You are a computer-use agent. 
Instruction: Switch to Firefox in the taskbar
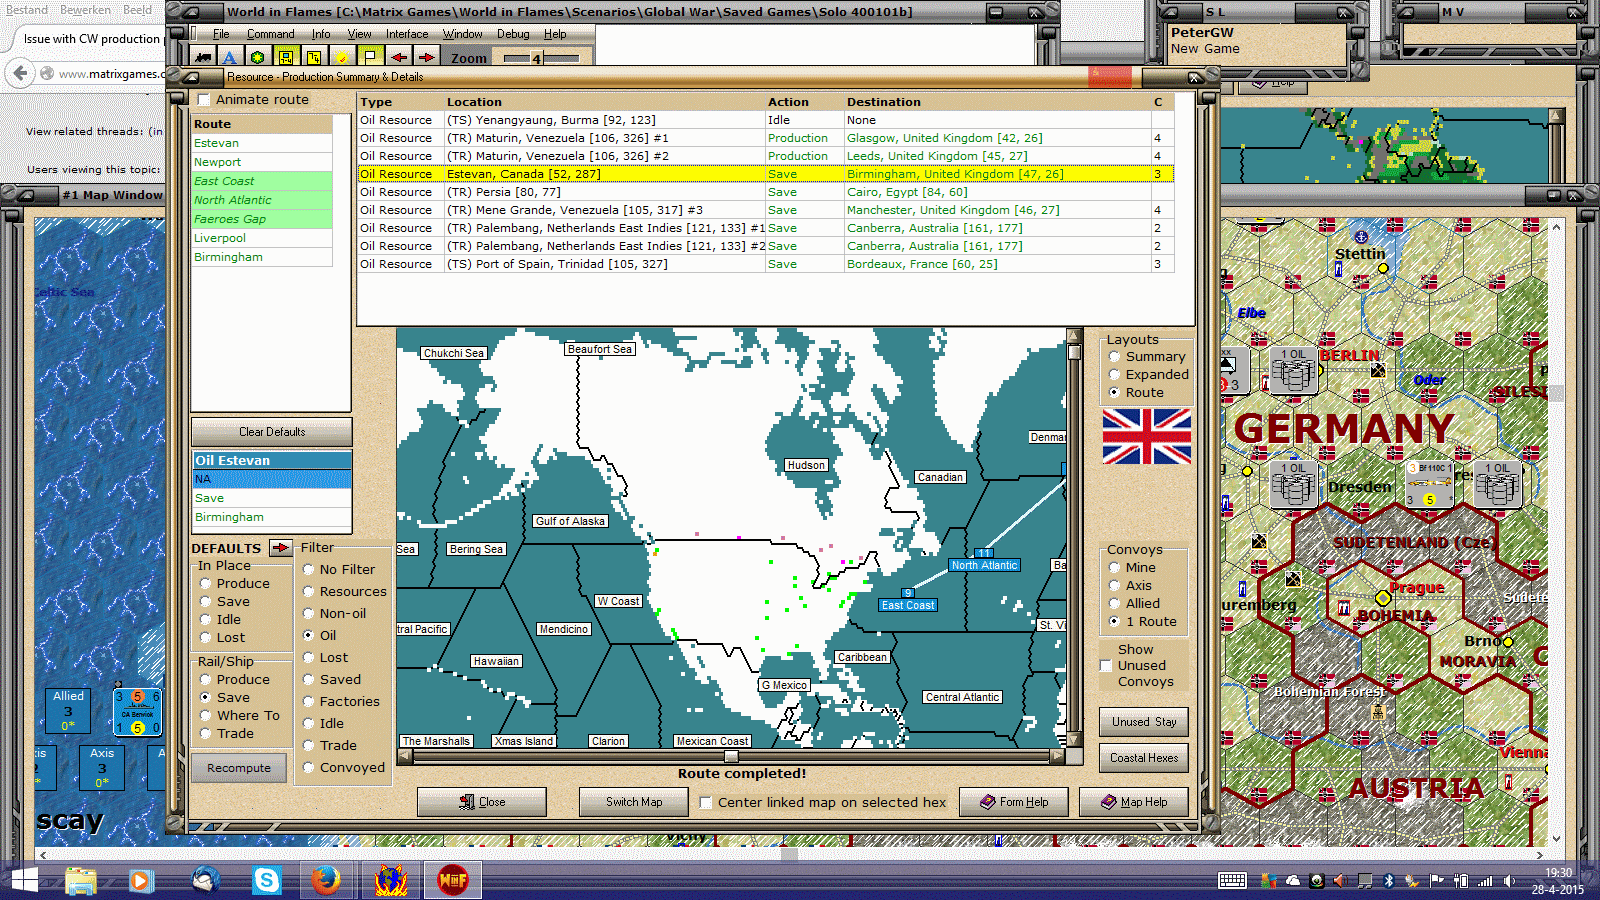325,880
